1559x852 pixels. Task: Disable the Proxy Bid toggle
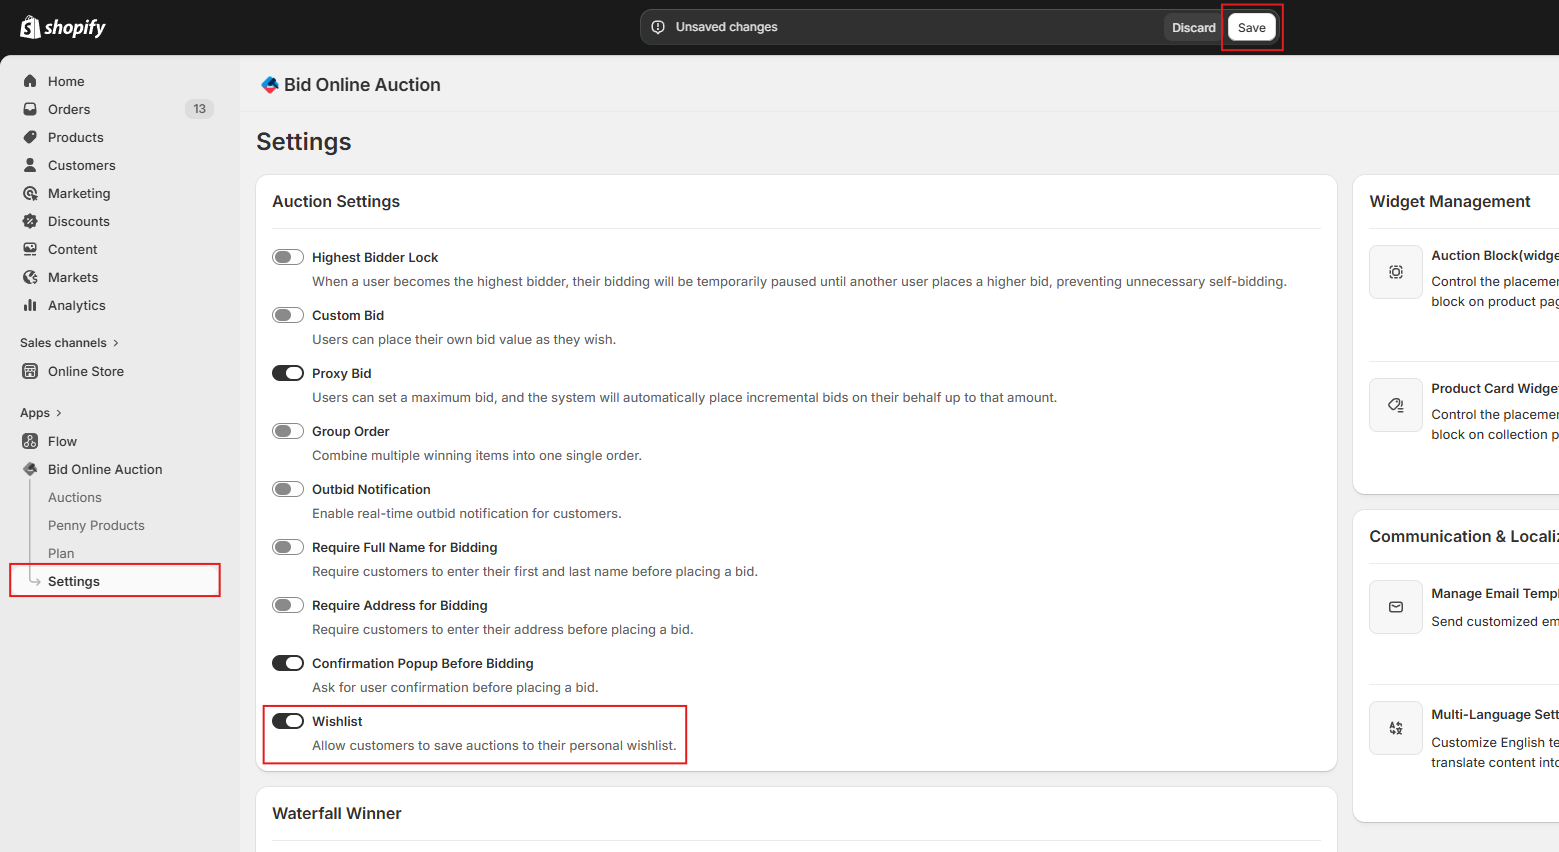(288, 373)
